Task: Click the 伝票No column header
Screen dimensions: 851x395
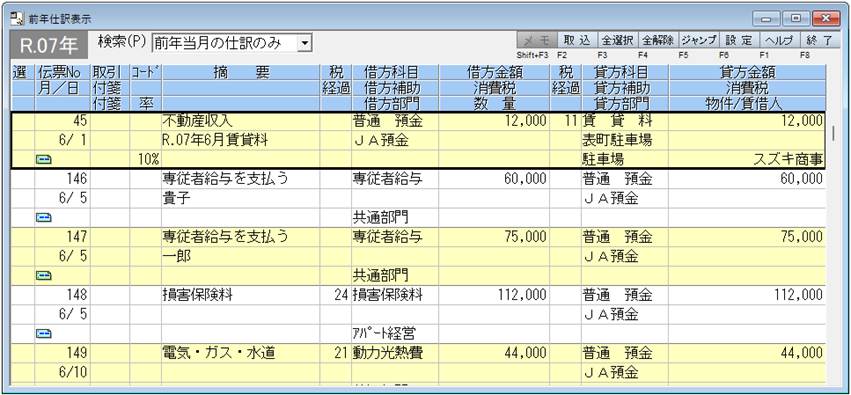Action: (x=62, y=72)
